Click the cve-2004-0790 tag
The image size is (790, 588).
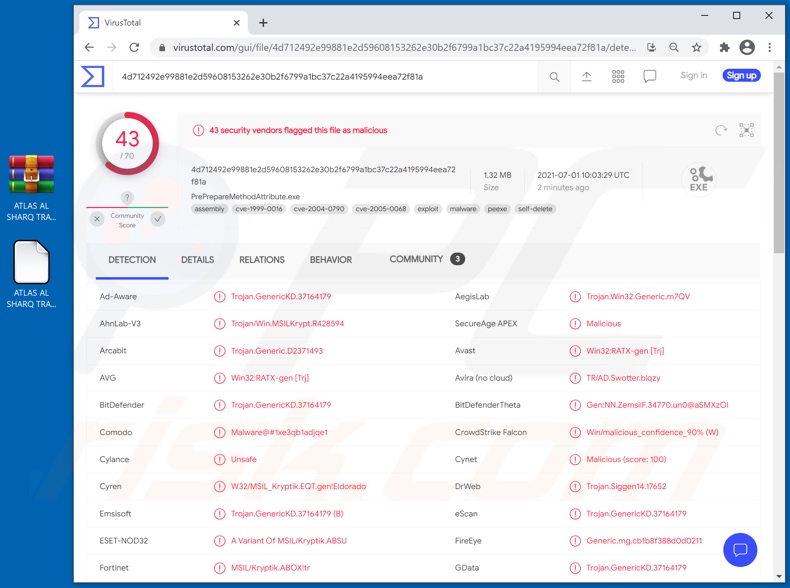pos(319,209)
